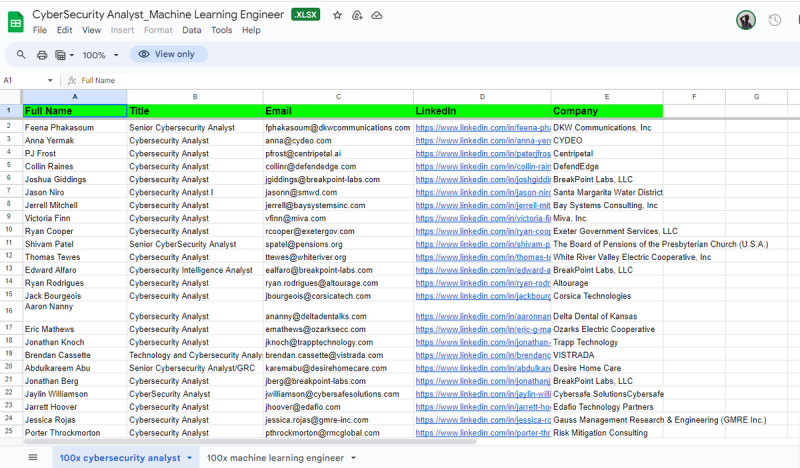Select column A header
This screenshot has width=800, height=468.
click(75, 96)
